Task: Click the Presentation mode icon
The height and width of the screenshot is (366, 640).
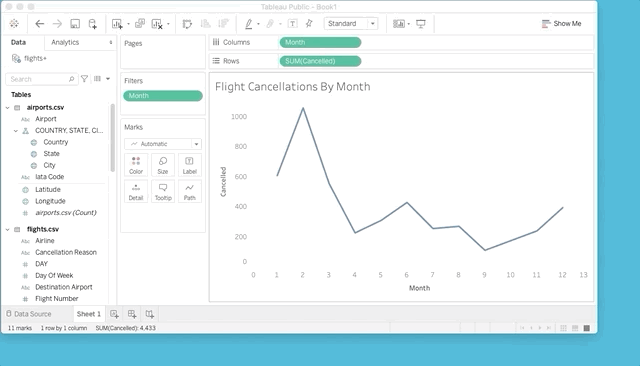Action: coord(420,24)
